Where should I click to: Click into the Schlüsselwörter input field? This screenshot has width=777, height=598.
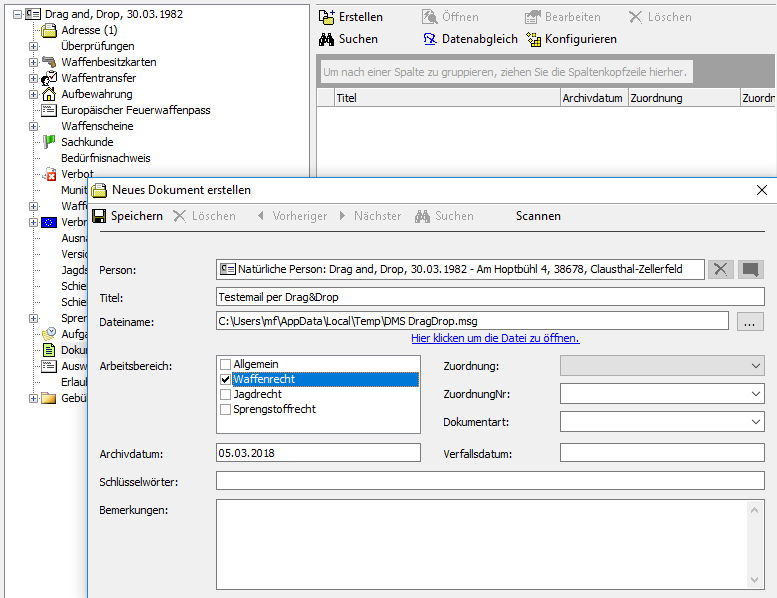490,481
